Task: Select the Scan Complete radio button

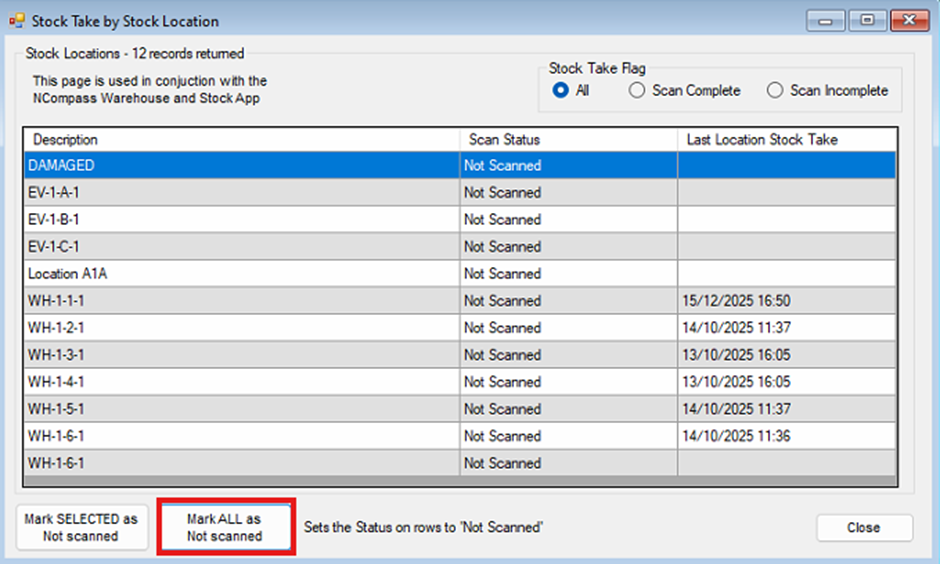Action: [637, 91]
